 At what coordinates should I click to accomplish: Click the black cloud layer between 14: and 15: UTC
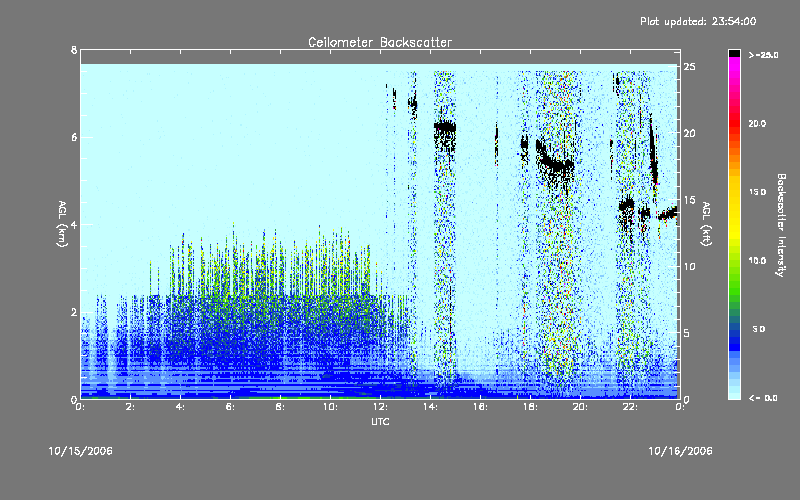pos(445,128)
